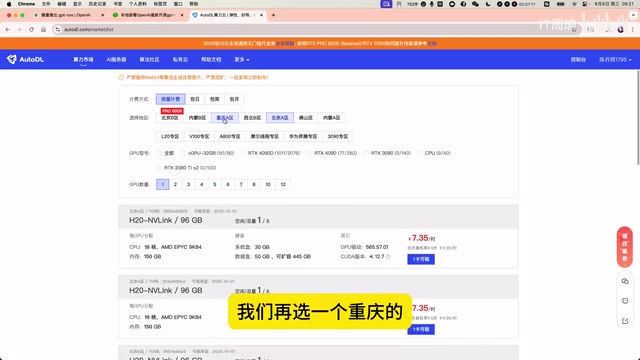Click the browser forward arrow
Viewport: 640px width, 360px height.
point(19,29)
